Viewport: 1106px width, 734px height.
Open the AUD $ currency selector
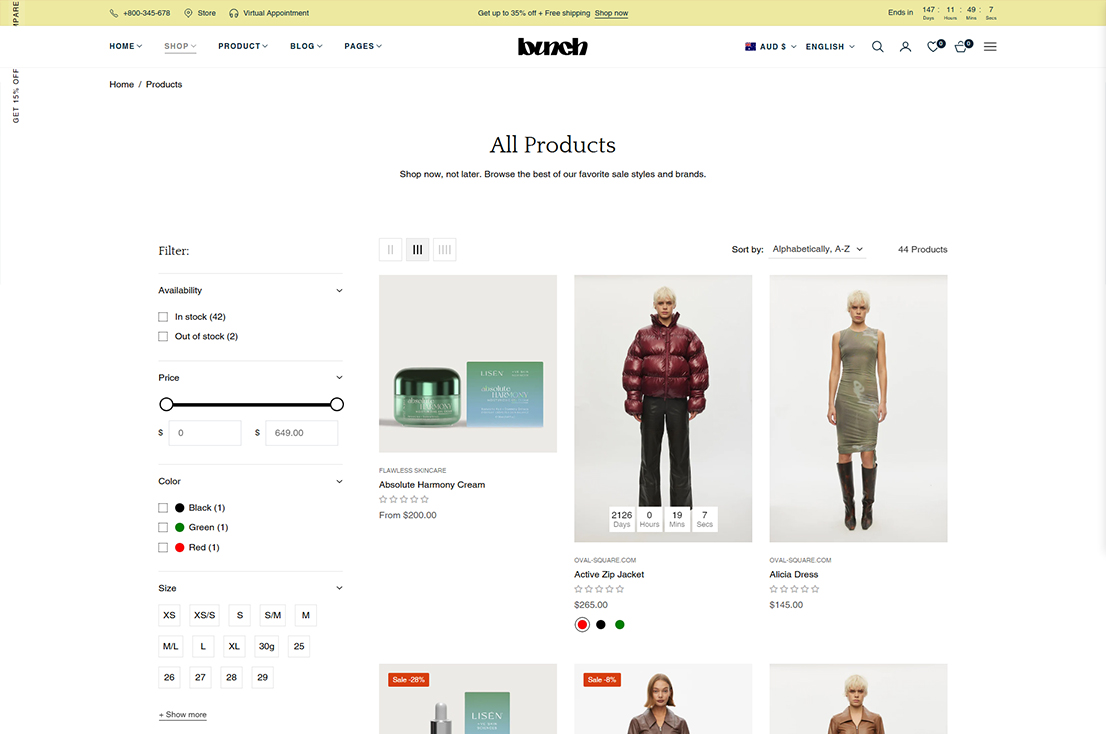771,47
